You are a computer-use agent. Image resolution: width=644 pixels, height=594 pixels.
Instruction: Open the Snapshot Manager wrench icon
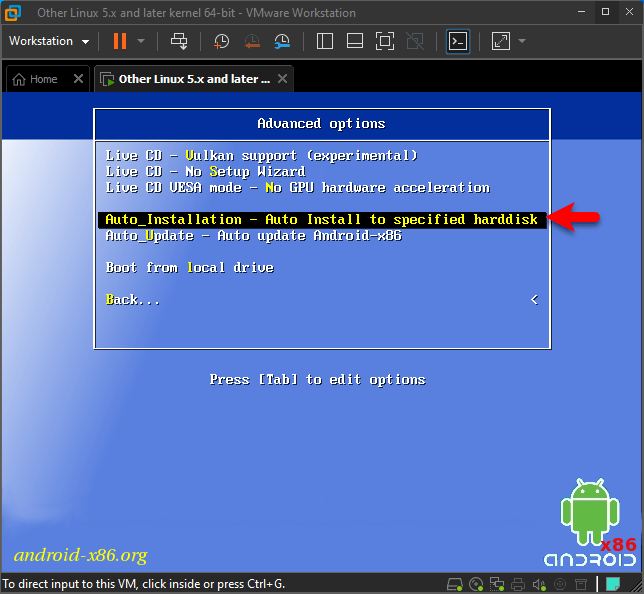click(x=282, y=41)
